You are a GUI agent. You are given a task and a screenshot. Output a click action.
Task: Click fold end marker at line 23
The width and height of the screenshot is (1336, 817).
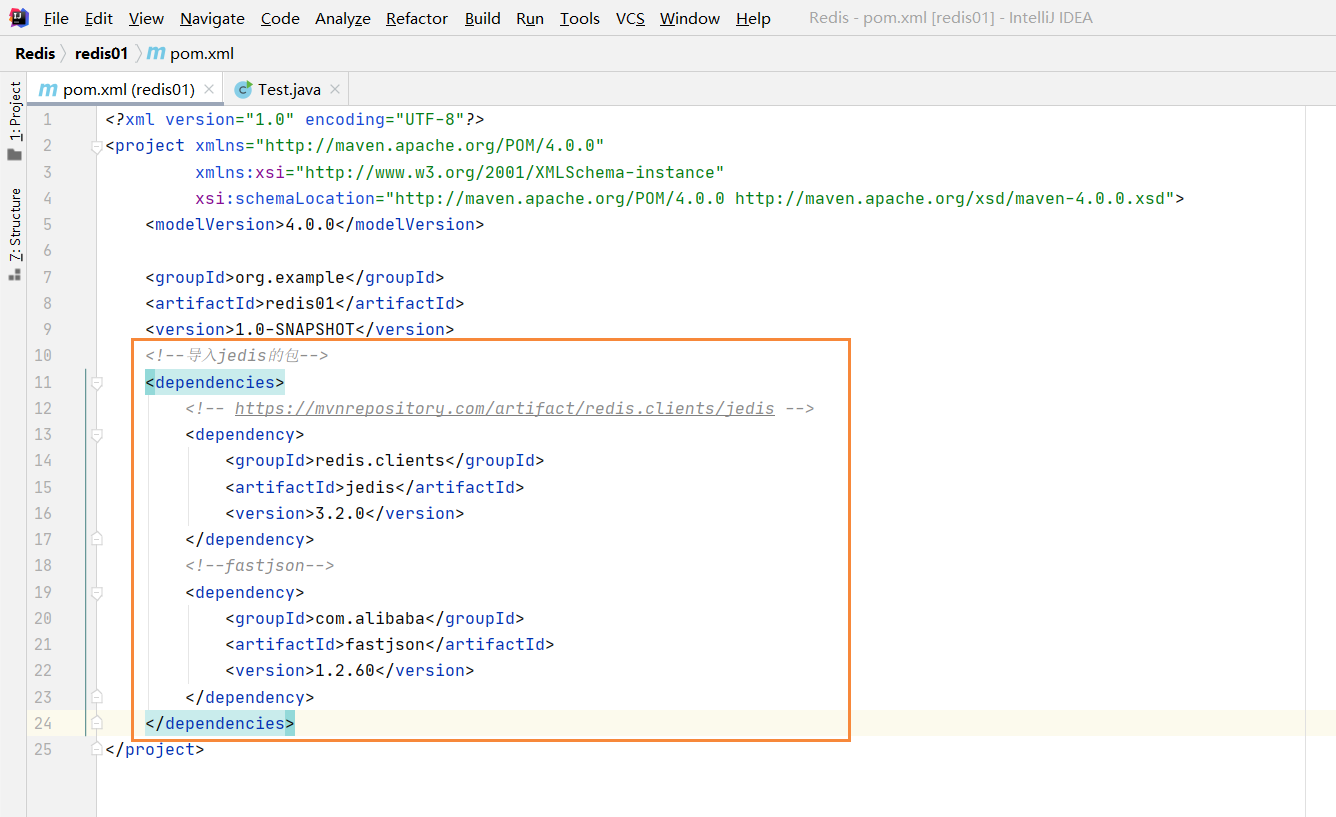[97, 697]
